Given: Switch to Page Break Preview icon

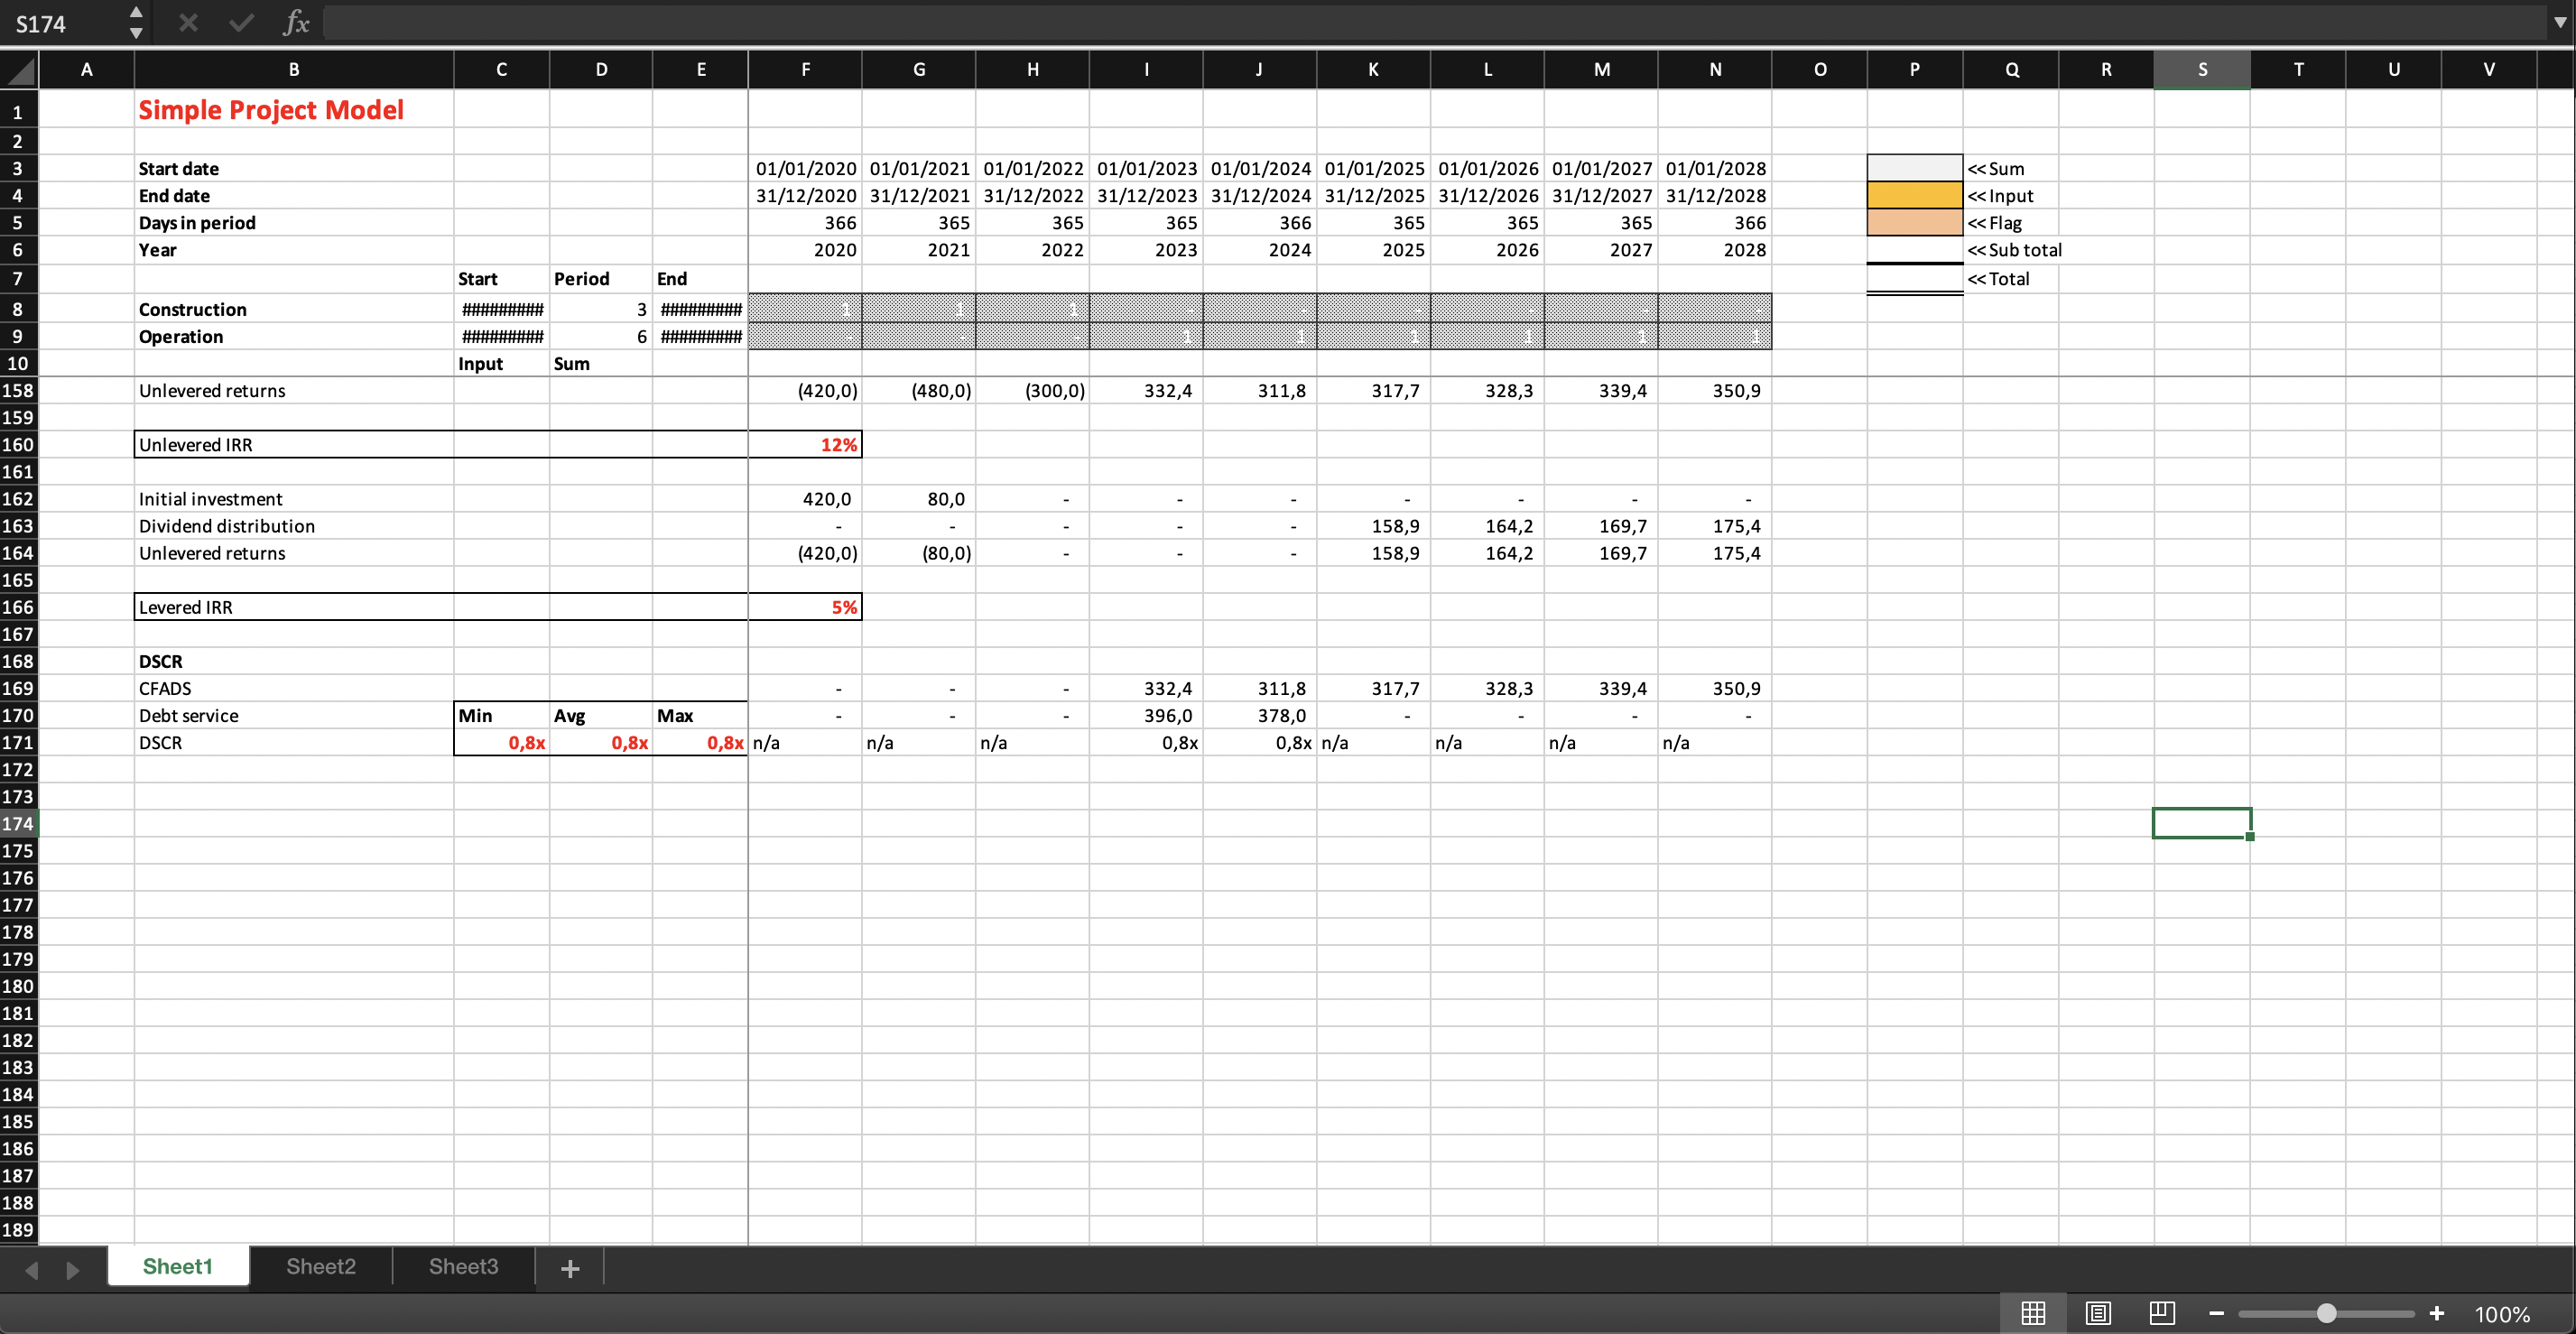Looking at the screenshot, I should click(x=2162, y=1312).
